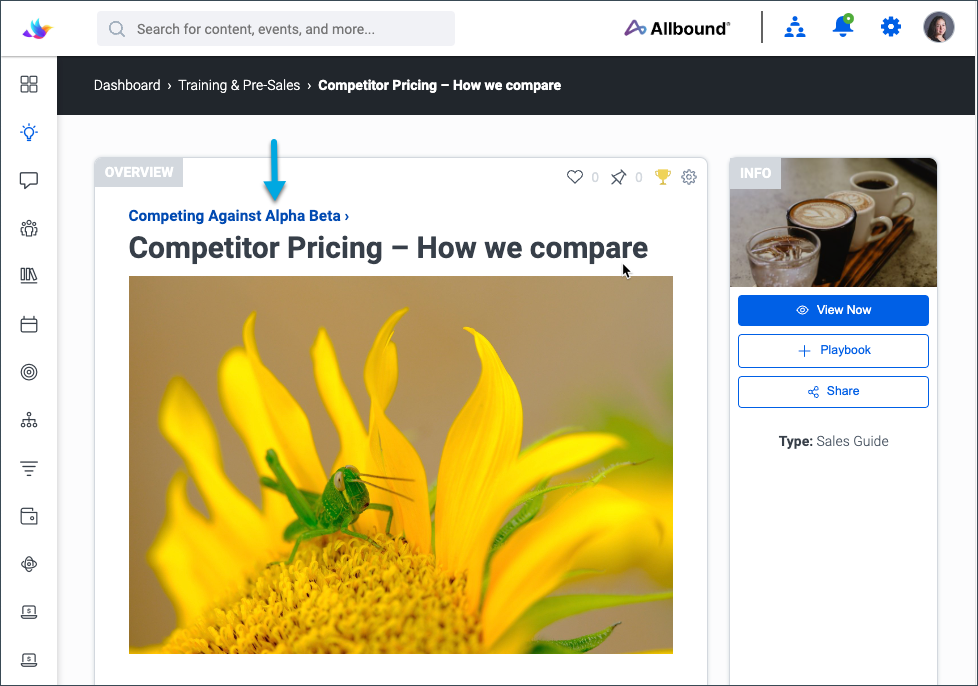
Task: Open the calendar icon in sidebar
Action: point(29,324)
